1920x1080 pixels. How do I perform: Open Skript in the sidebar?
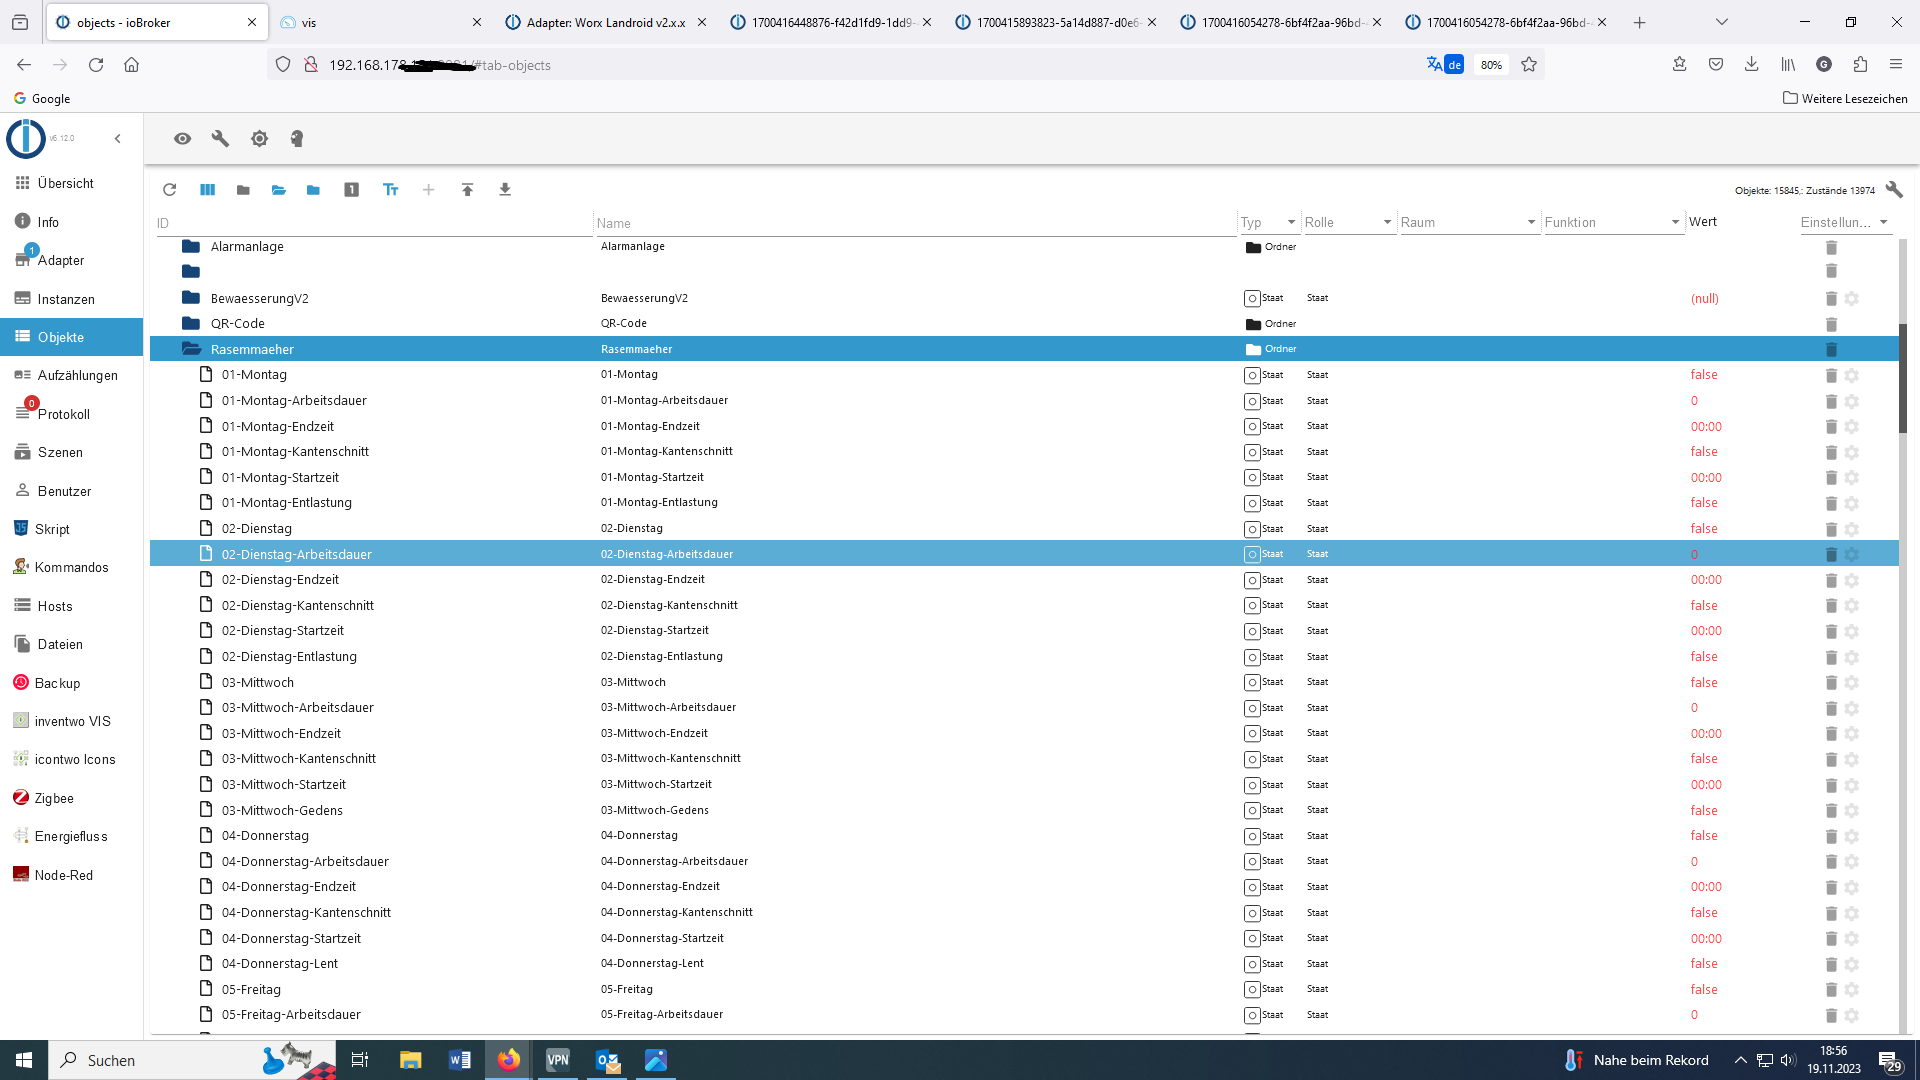[71, 529]
